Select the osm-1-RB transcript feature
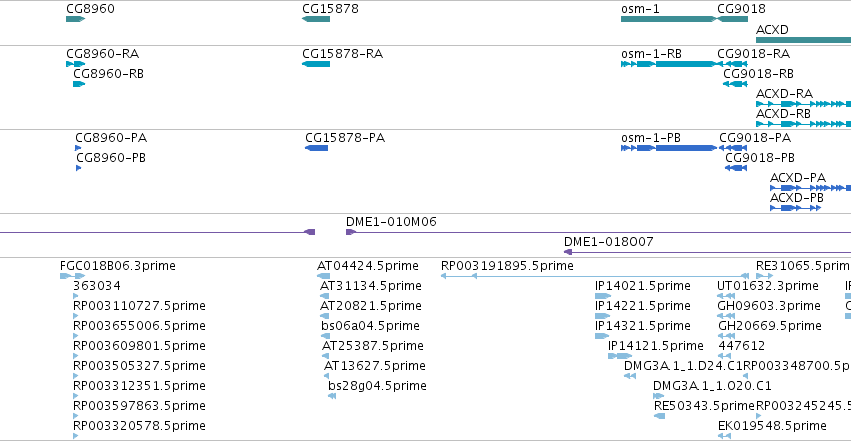Viewport: 851px width, 441px height. click(669, 64)
